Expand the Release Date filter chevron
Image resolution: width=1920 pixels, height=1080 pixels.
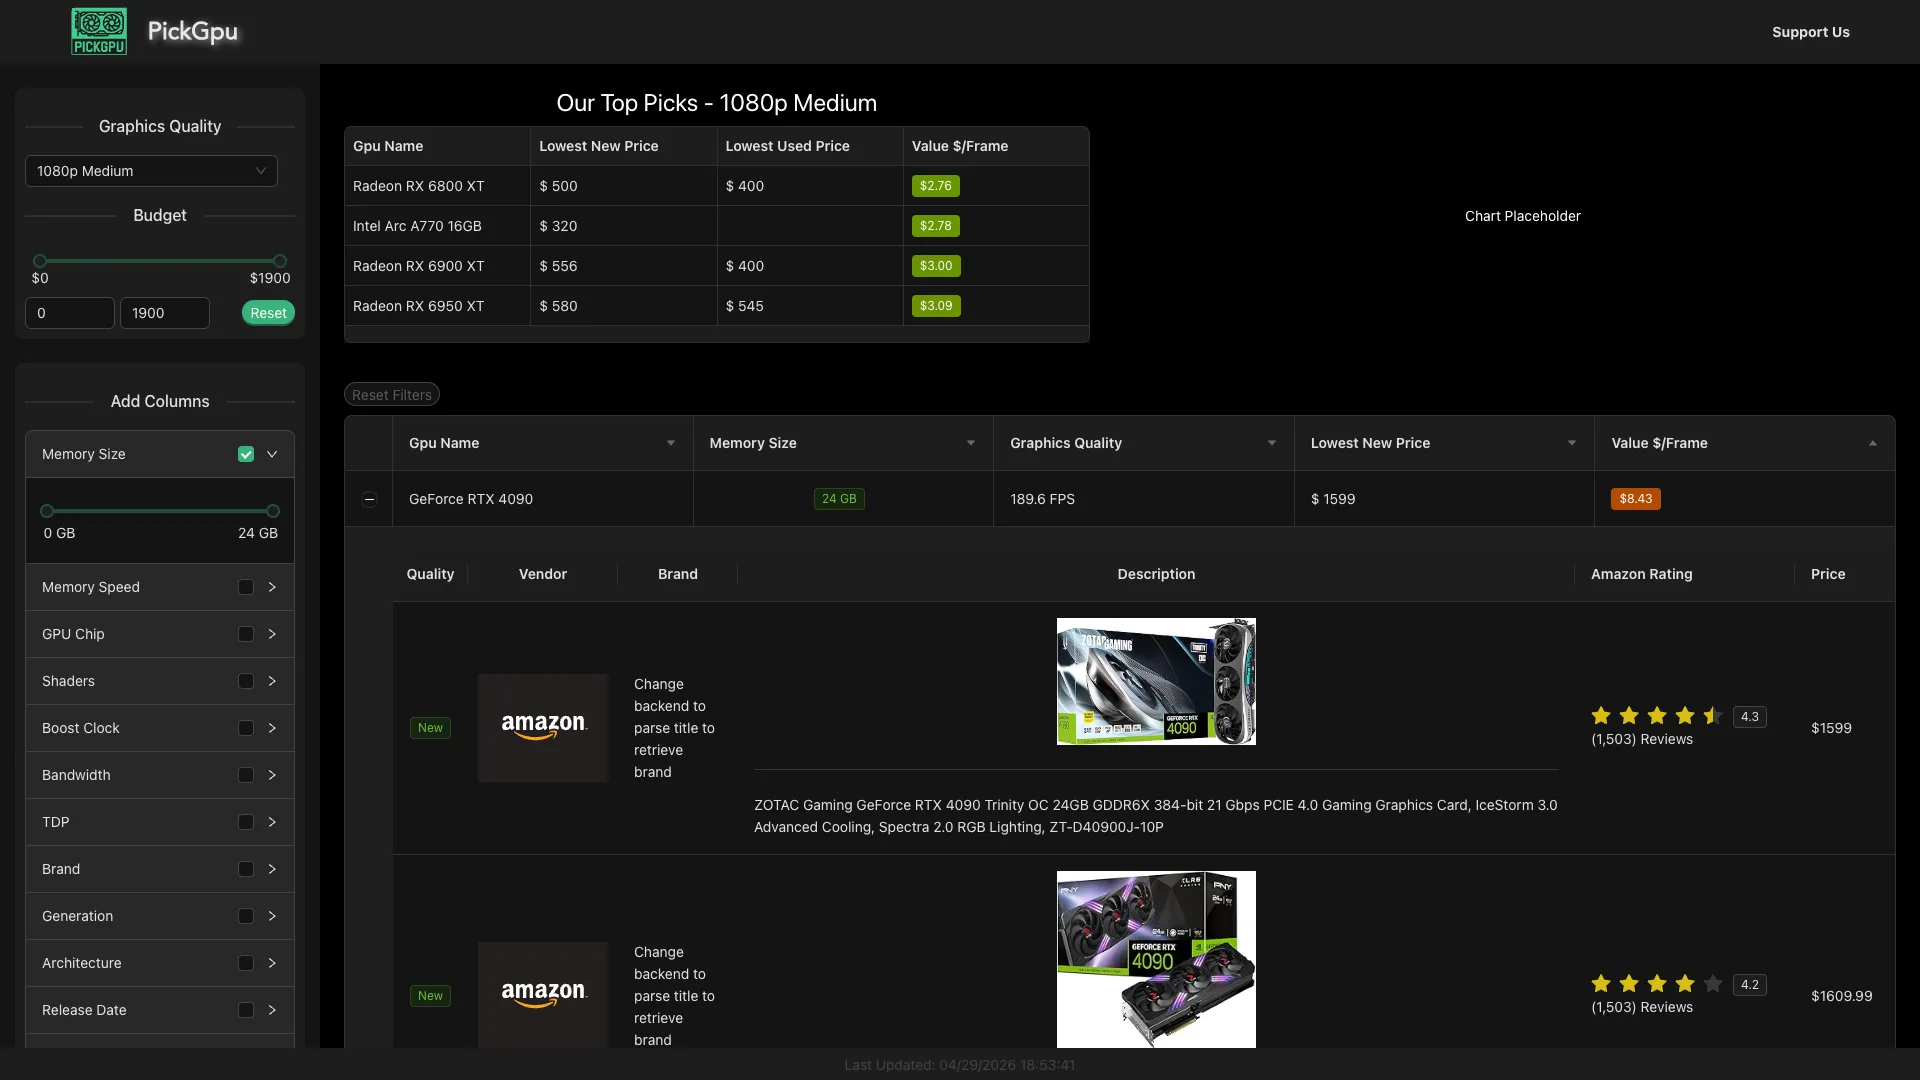point(272,1010)
